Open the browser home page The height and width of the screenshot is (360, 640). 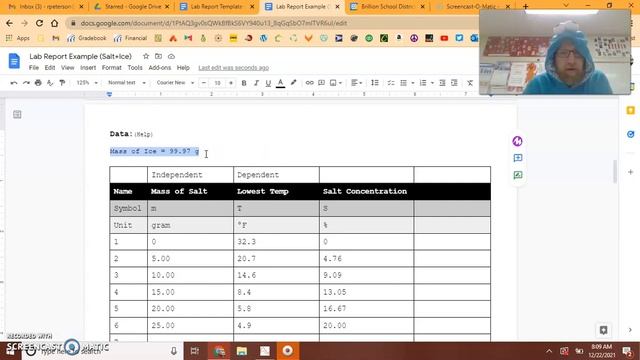[54, 23]
